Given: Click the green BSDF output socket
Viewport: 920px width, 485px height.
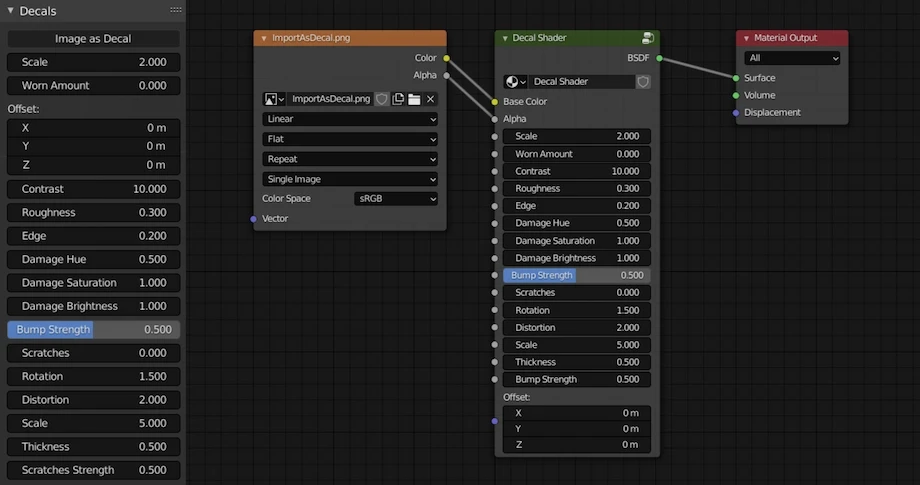Looking at the screenshot, I should (659, 58).
